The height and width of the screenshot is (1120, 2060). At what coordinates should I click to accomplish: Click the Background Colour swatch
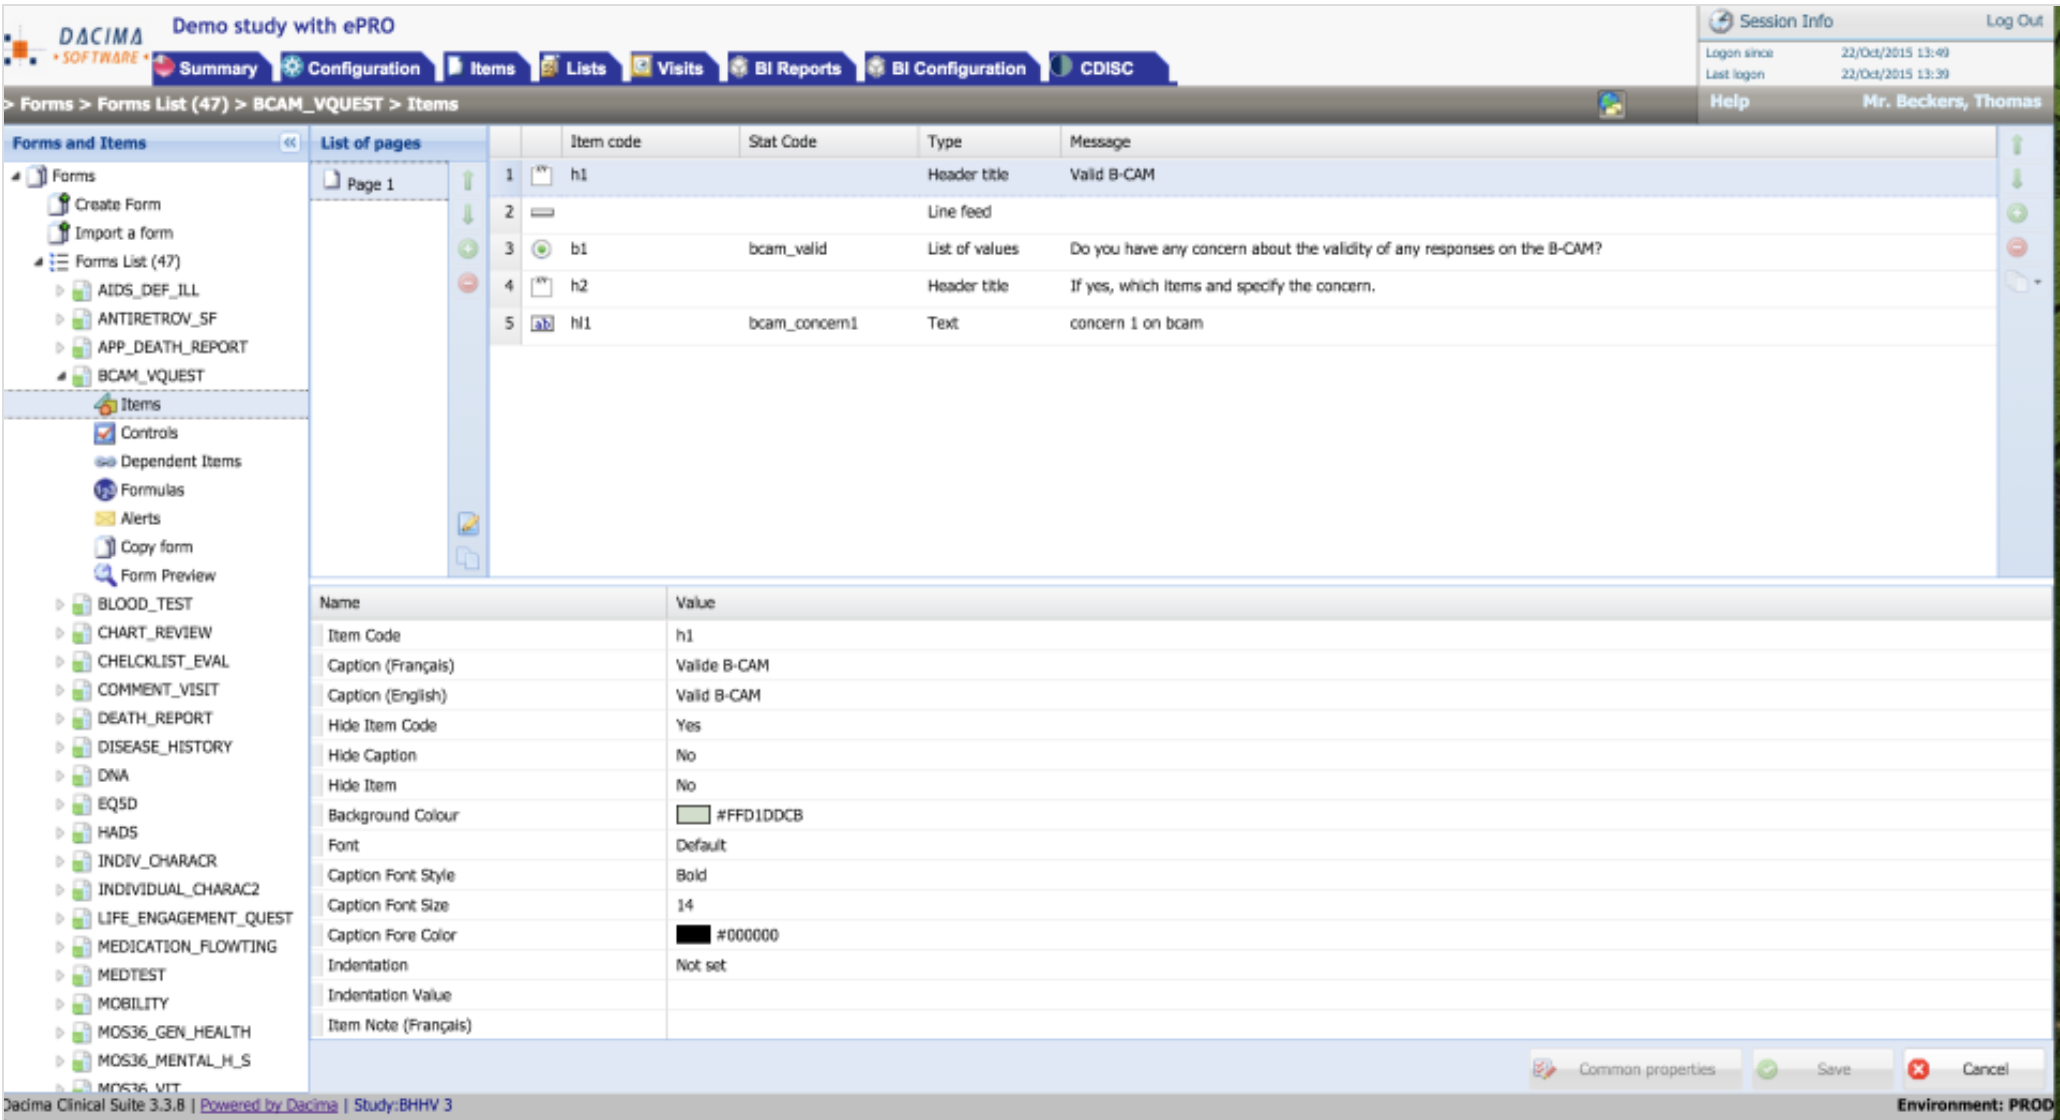692,815
